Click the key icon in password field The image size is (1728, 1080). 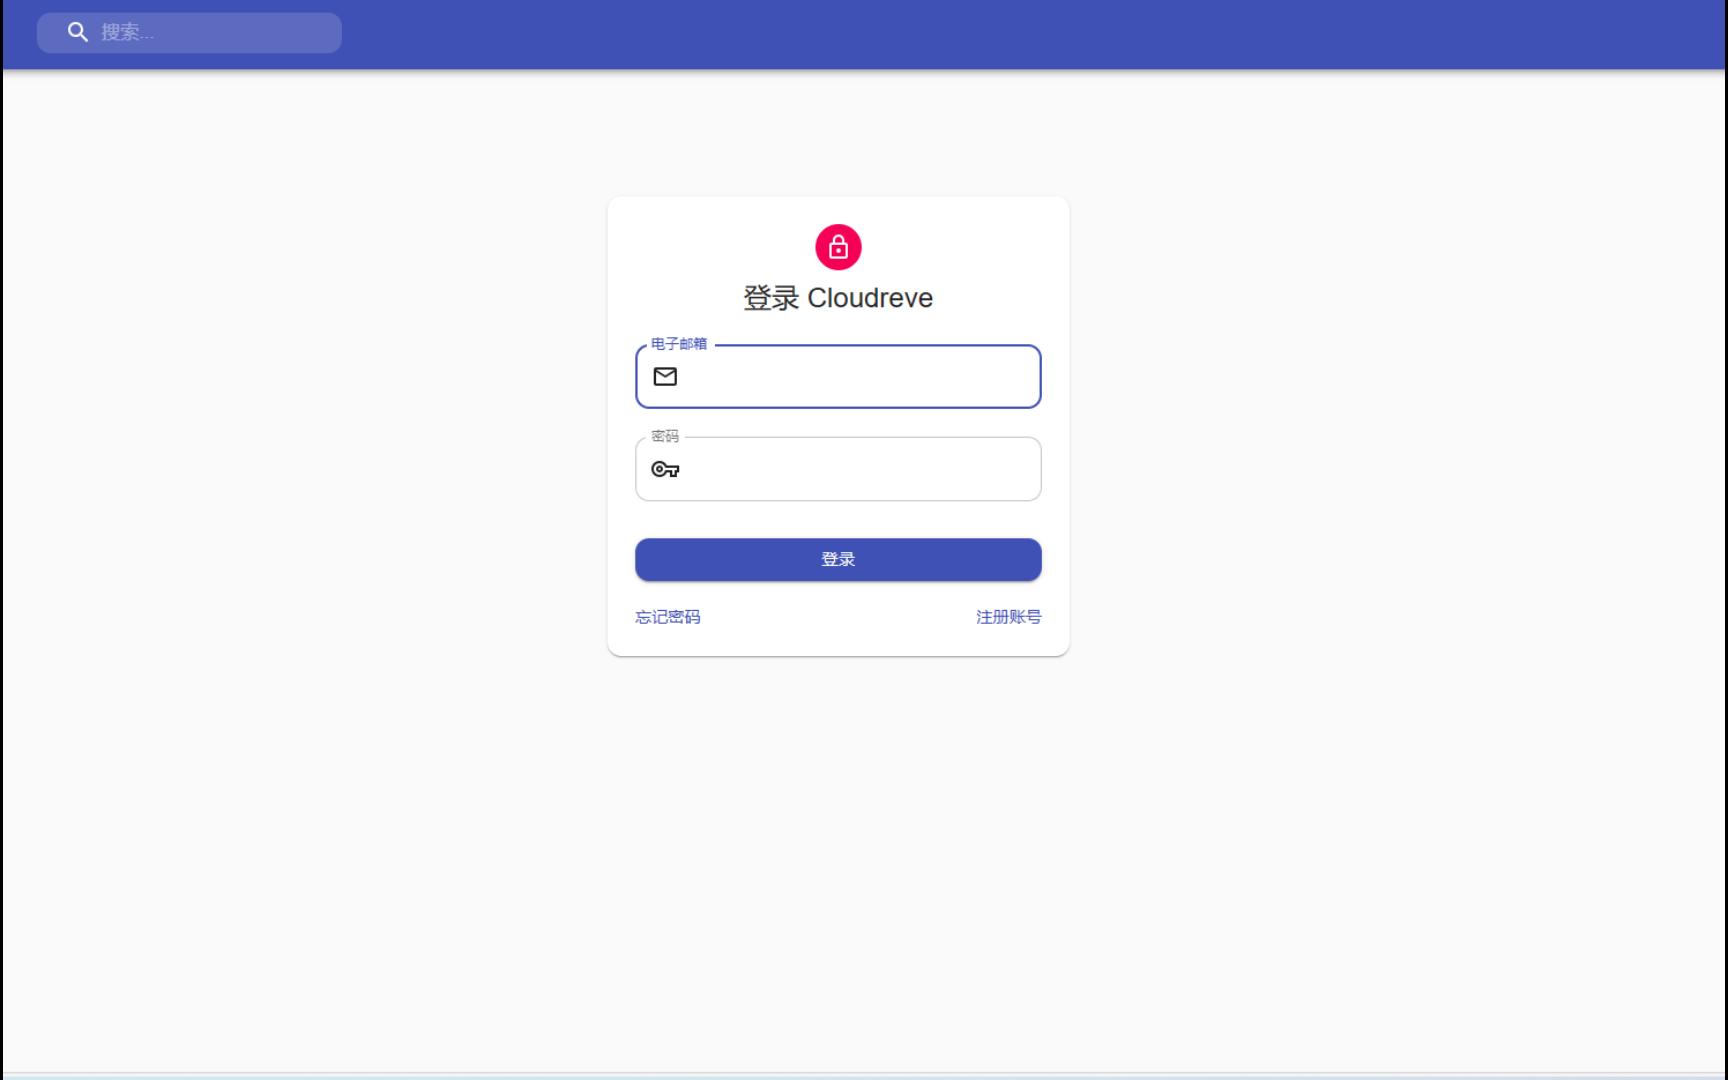point(665,469)
